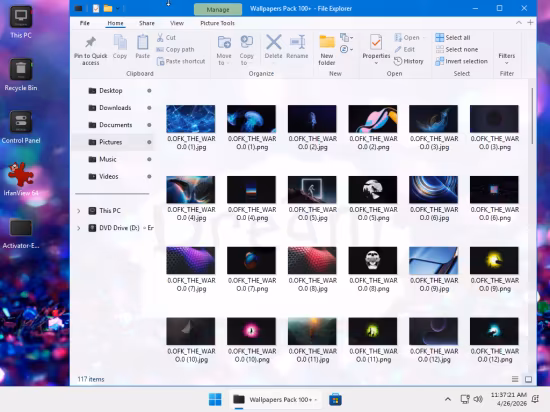Viewport: 550px width, 412px height.
Task: Collapse the ribbon with the chevron
Action: coord(518,23)
